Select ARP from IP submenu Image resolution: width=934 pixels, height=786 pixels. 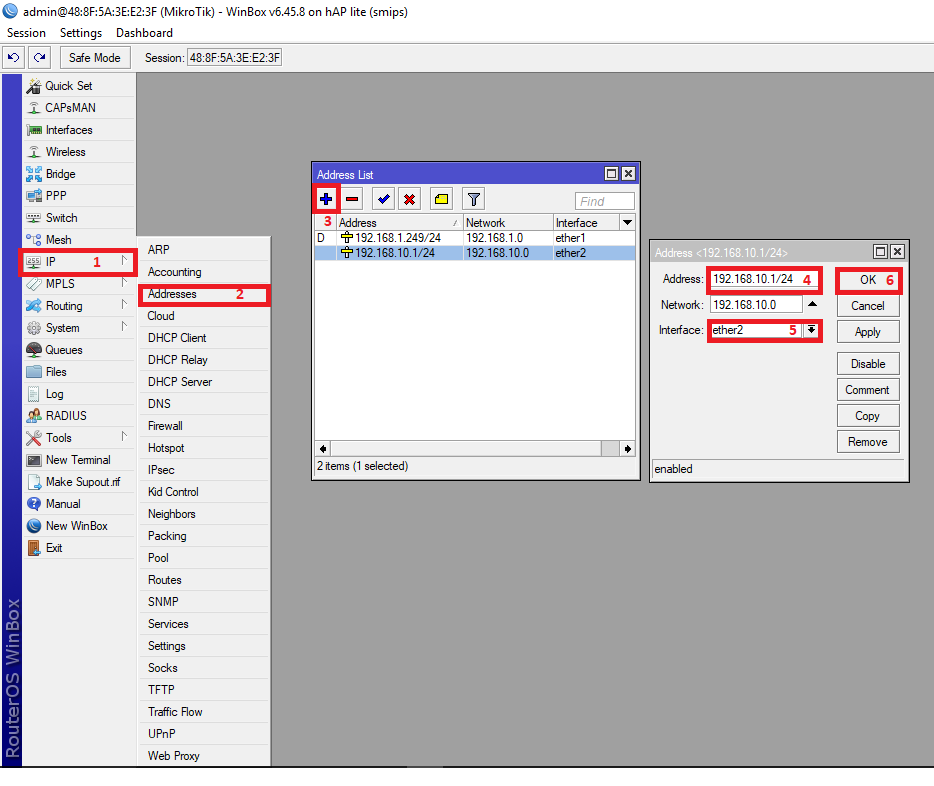(x=204, y=250)
